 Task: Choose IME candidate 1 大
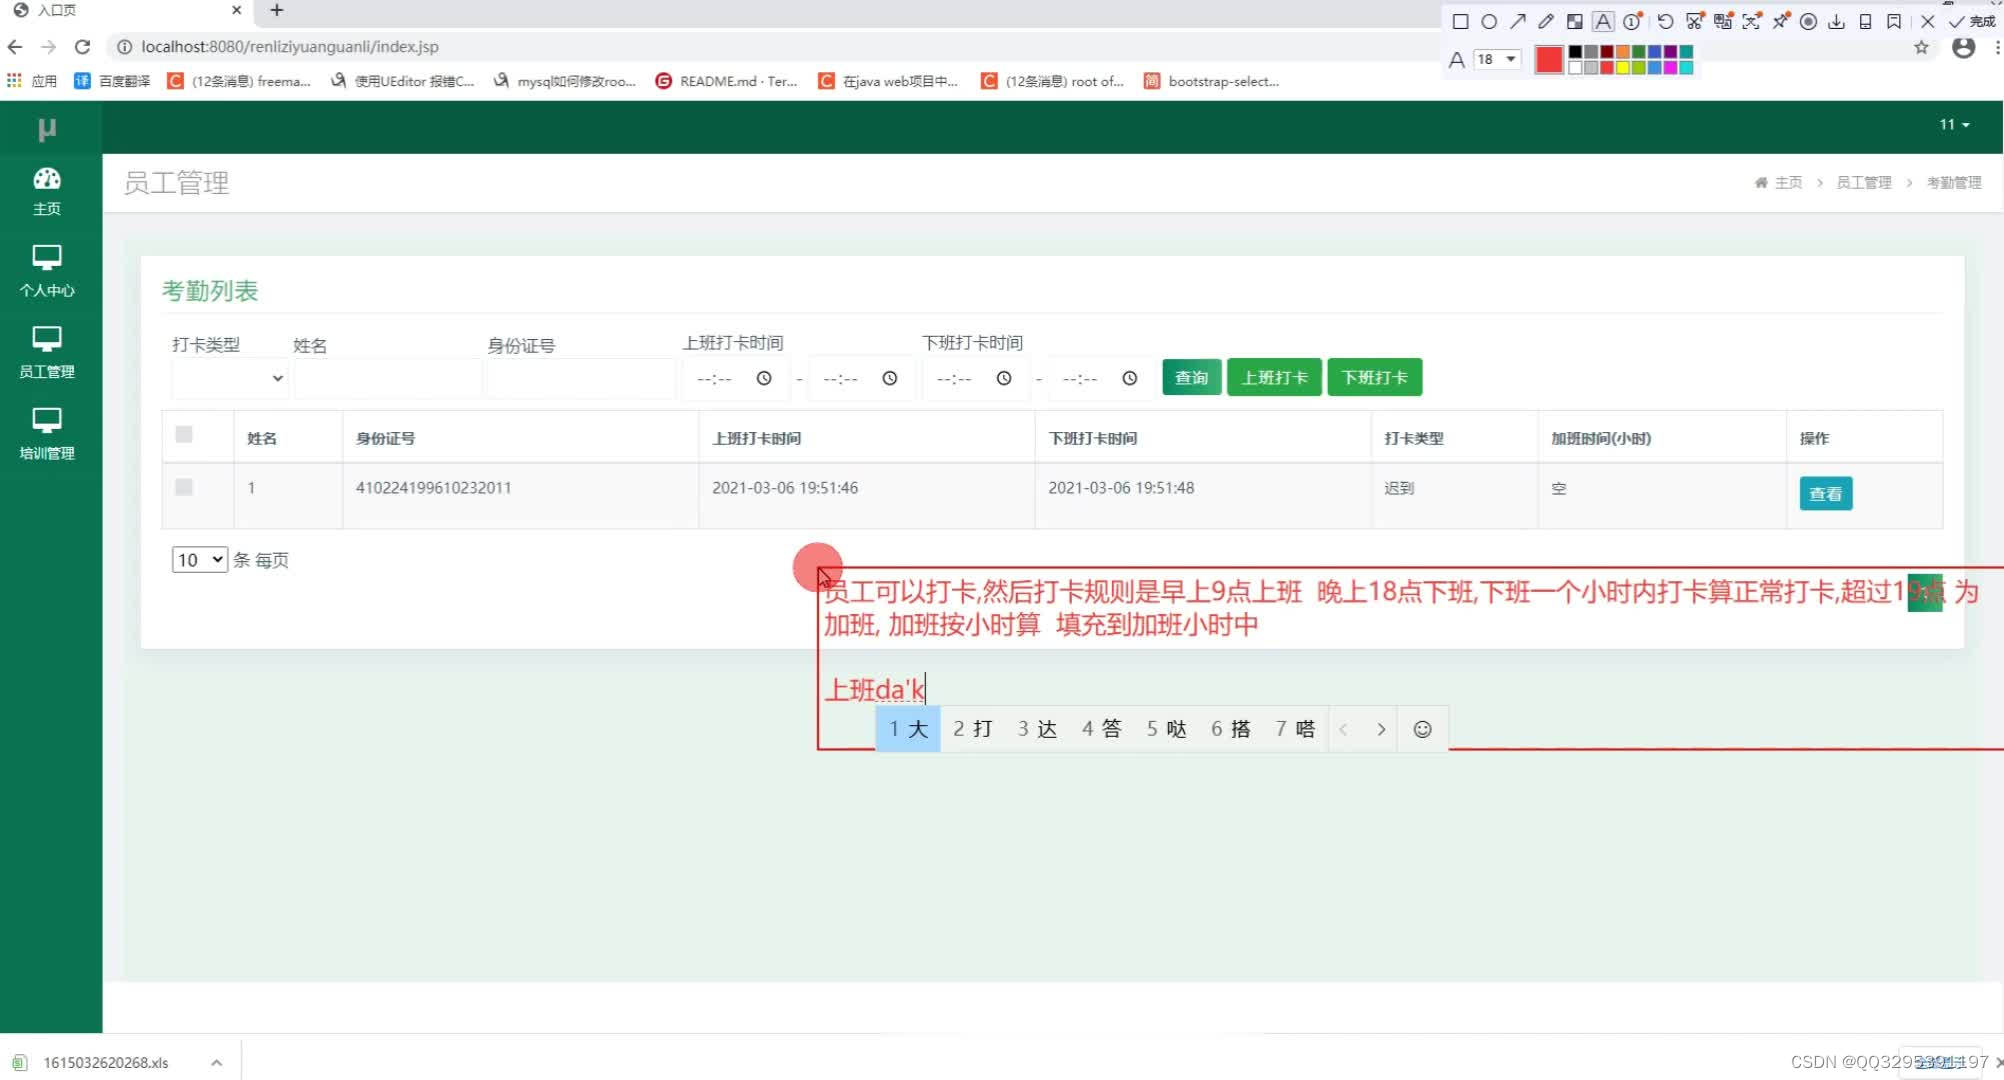tap(908, 729)
